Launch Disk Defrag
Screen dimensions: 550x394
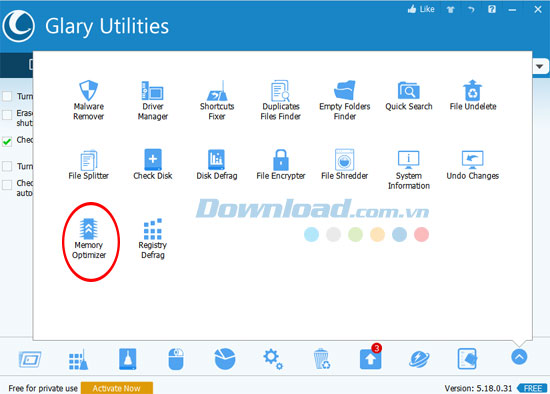pyautogui.click(x=217, y=165)
